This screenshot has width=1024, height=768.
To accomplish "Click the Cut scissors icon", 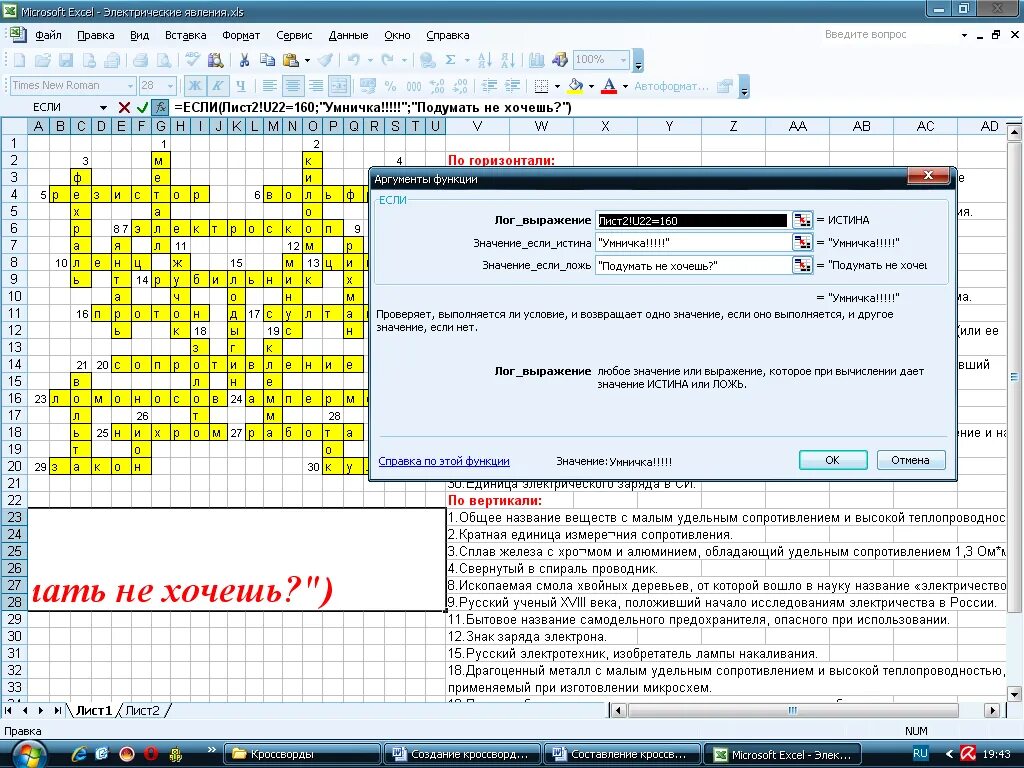I will tap(244, 60).
